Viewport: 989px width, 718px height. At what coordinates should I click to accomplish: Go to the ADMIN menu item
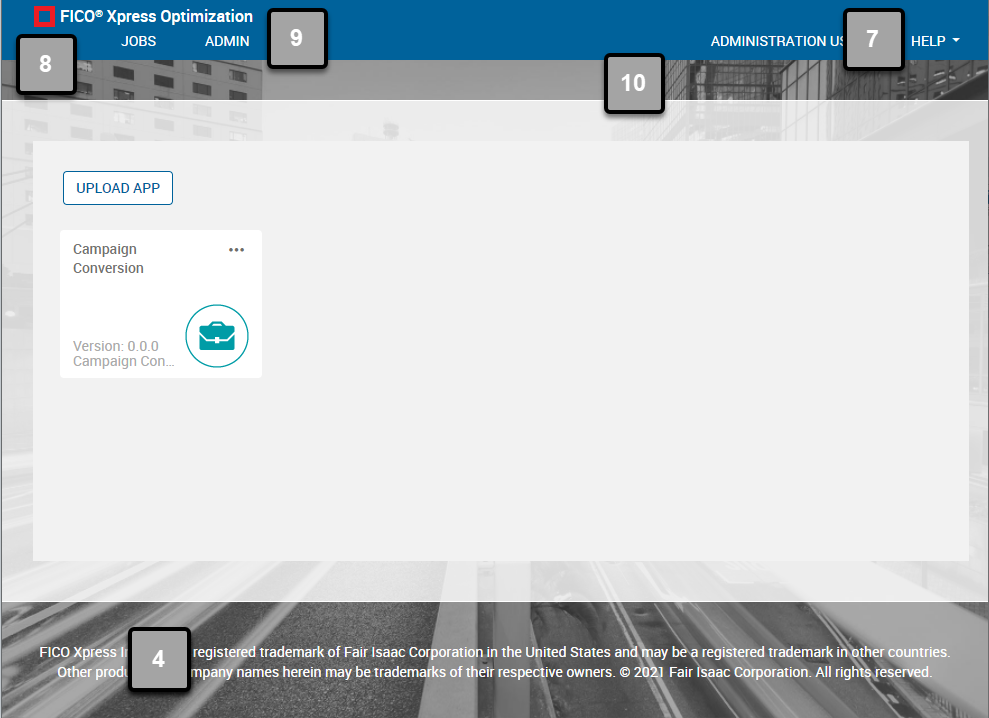point(227,41)
